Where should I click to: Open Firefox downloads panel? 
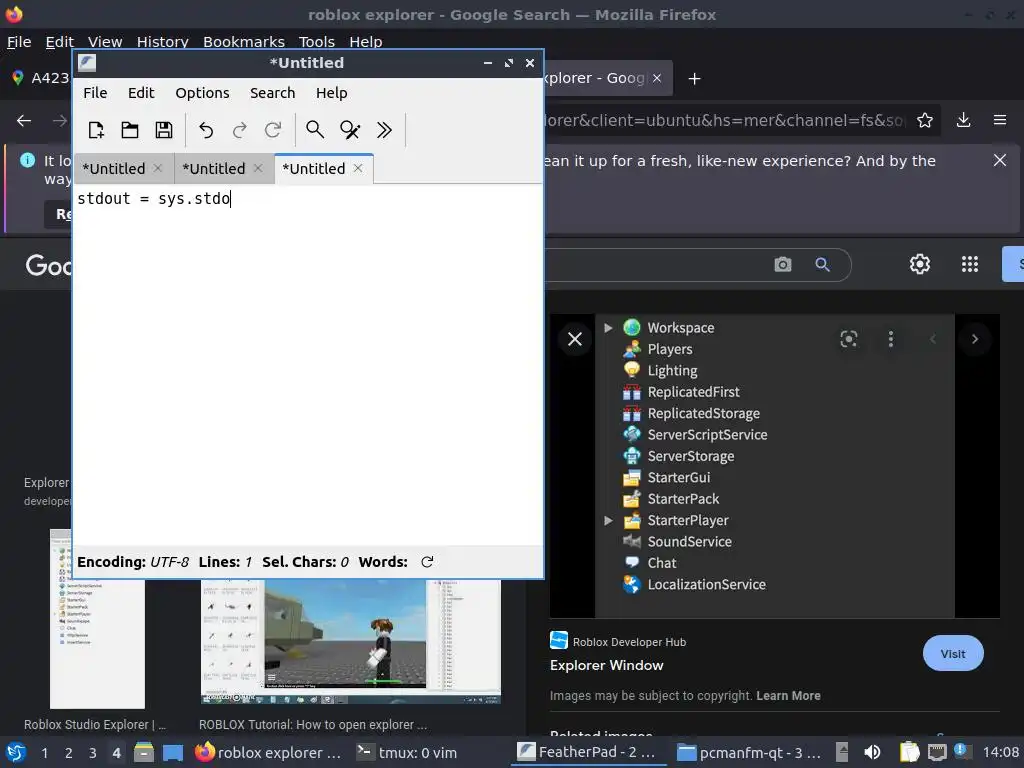pos(963,120)
